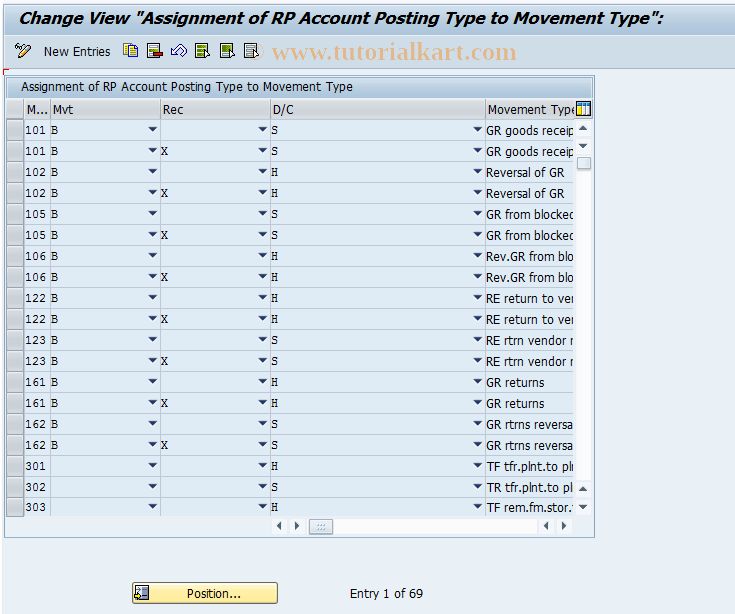The image size is (735, 614).
Task: Click left arrow of D/C horizontal scrollbar
Action: point(279,526)
